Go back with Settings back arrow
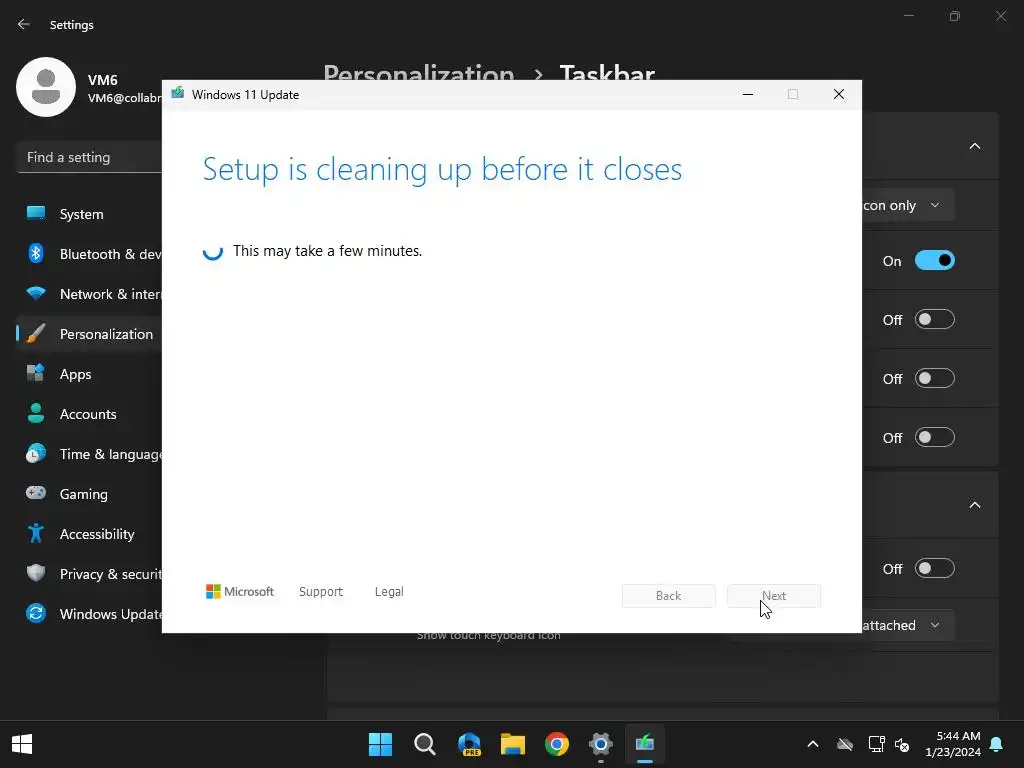The height and width of the screenshot is (768, 1024). pos(24,24)
